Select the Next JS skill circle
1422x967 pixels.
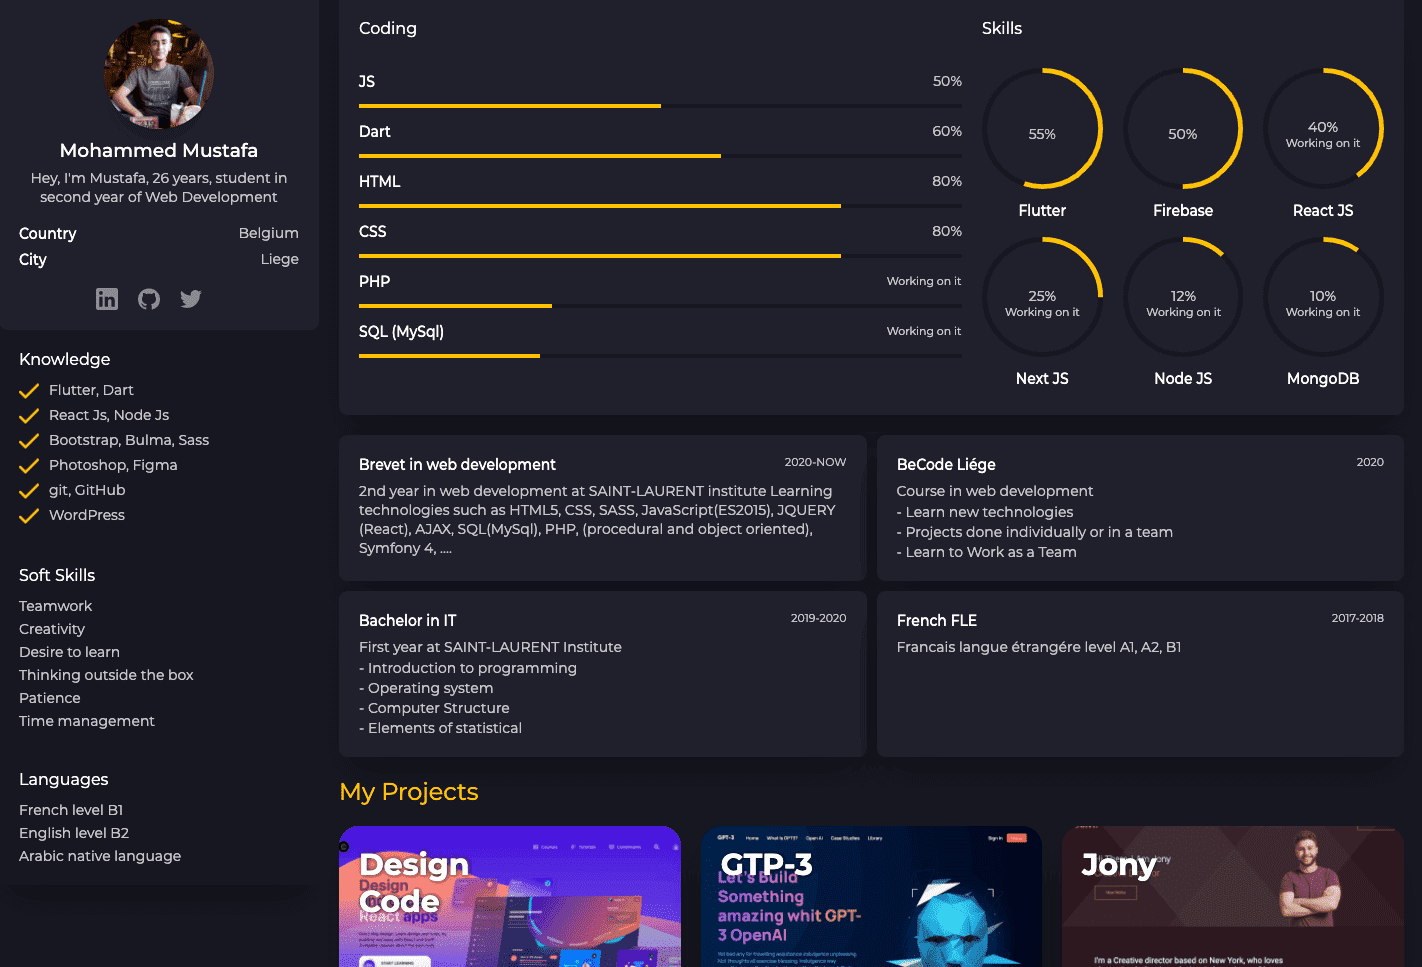click(1042, 297)
